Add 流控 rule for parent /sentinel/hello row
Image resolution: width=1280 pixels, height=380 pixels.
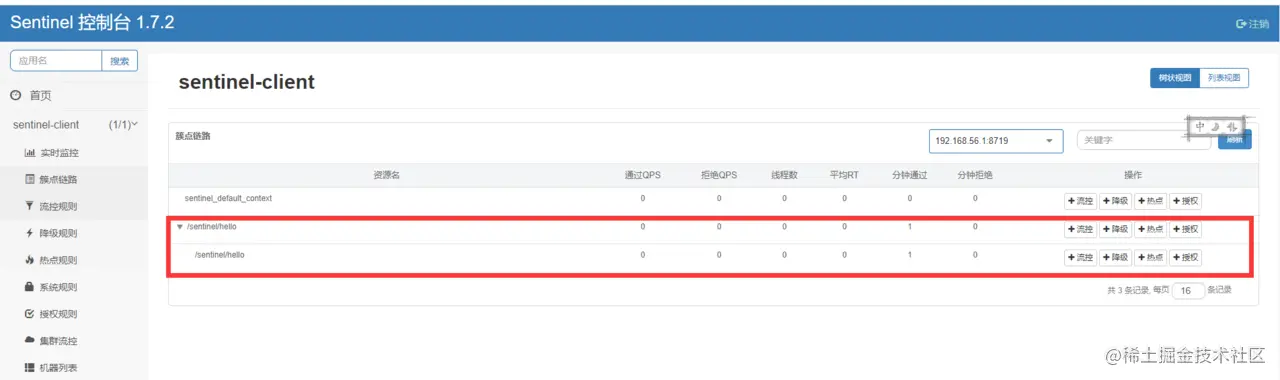tap(1080, 229)
